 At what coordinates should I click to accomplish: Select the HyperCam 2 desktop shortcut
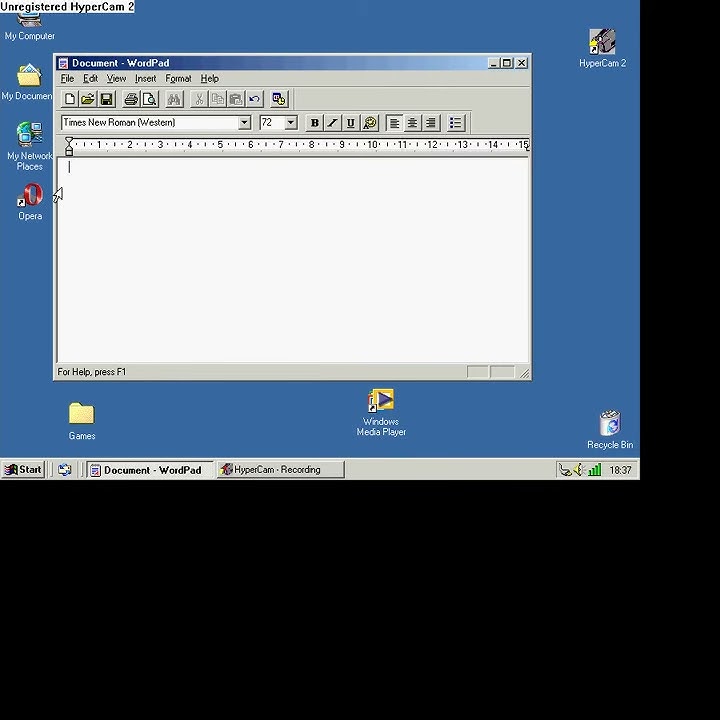[x=602, y=48]
